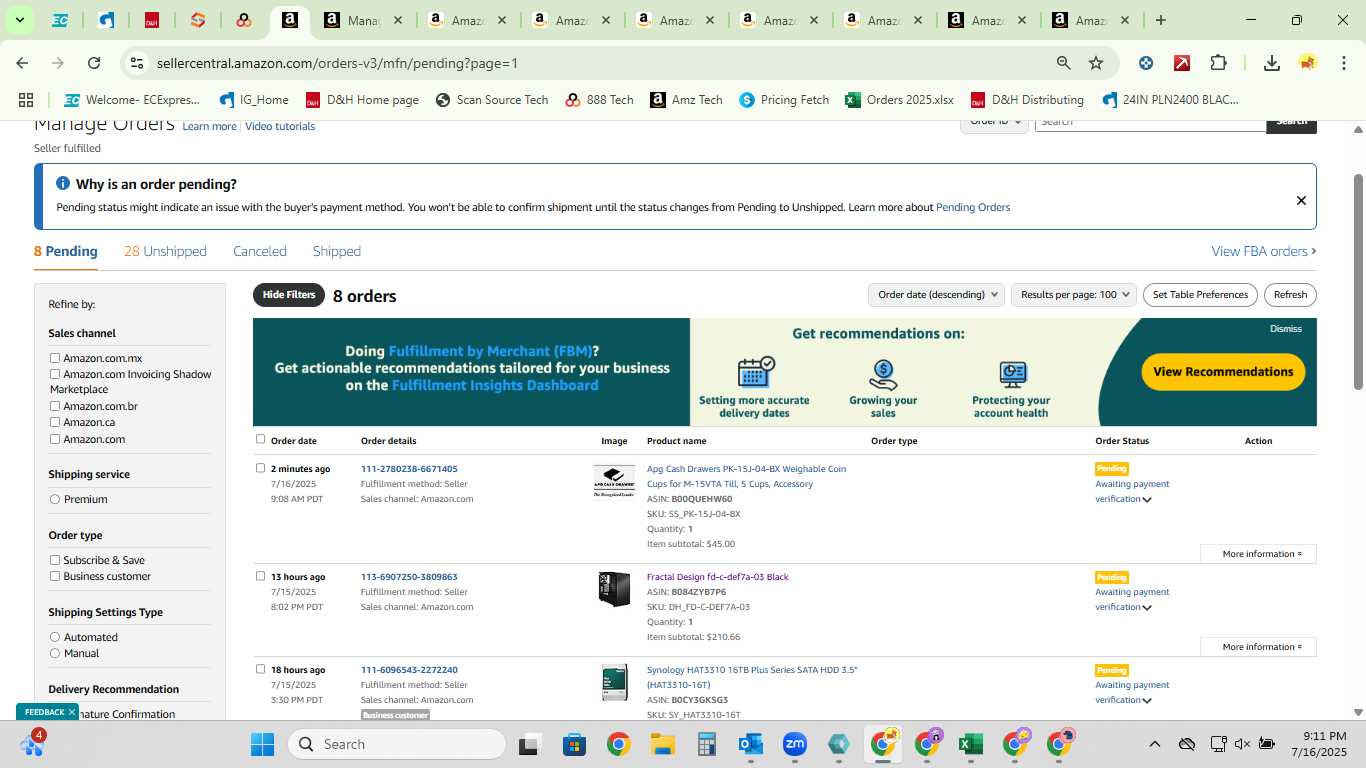The height and width of the screenshot is (768, 1366).
Task: Bookmark this page with the star icon
Action: 1096,63
